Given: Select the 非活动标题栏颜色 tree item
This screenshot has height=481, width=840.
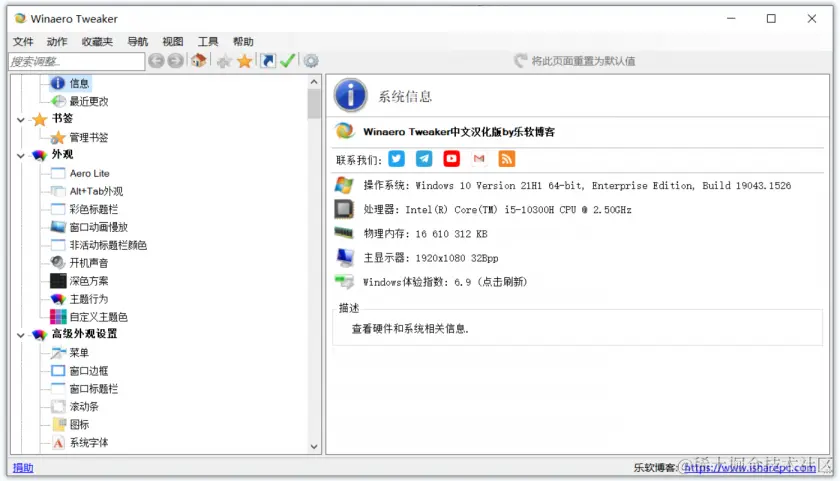Looking at the screenshot, I should [x=108, y=245].
